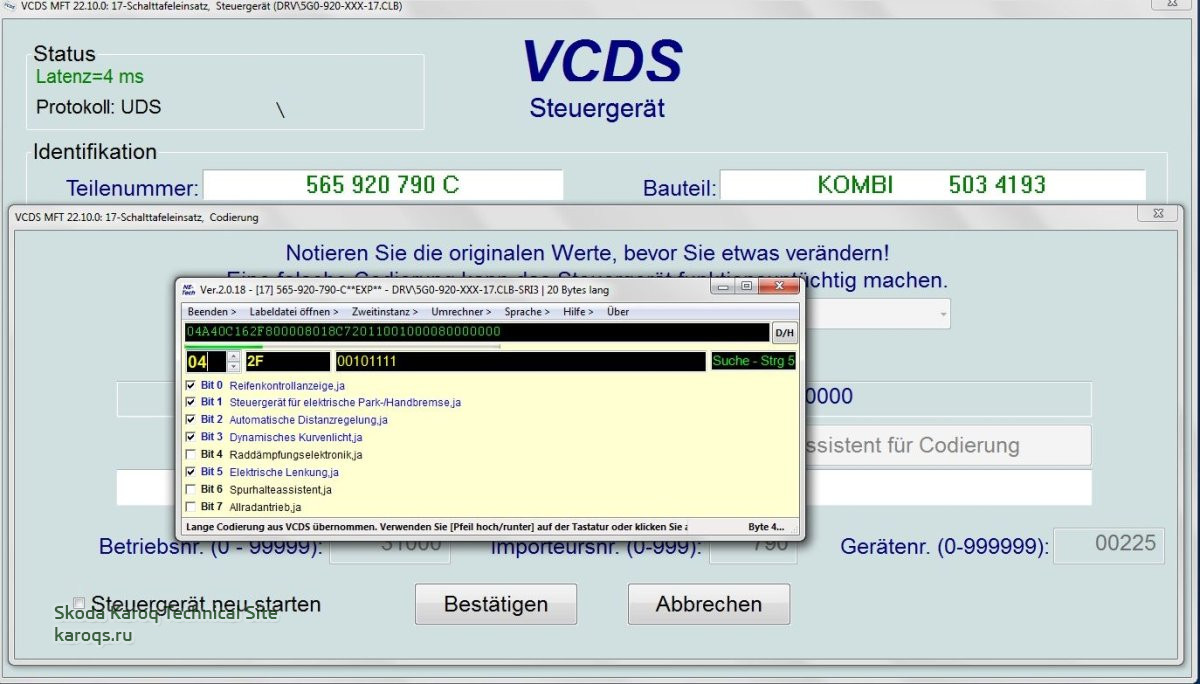This screenshot has width=1200, height=684.
Task: Enable Bit 4 Raddämpfungselektronik
Action: (191, 455)
